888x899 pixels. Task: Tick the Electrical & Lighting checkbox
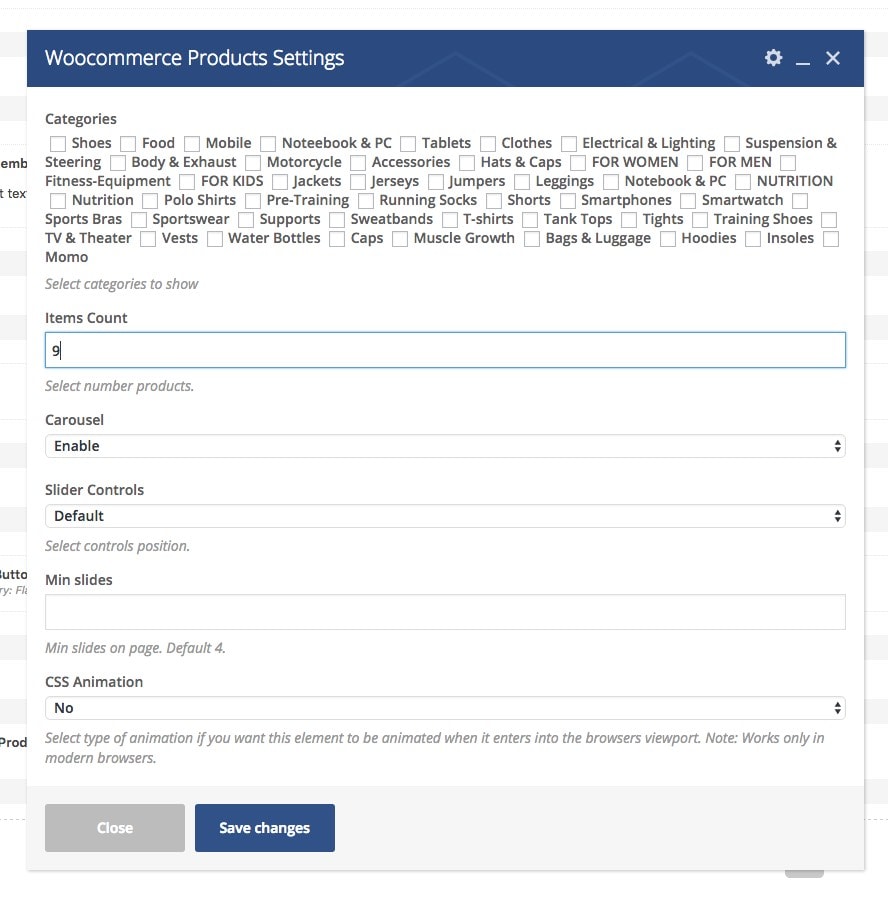[x=569, y=143]
